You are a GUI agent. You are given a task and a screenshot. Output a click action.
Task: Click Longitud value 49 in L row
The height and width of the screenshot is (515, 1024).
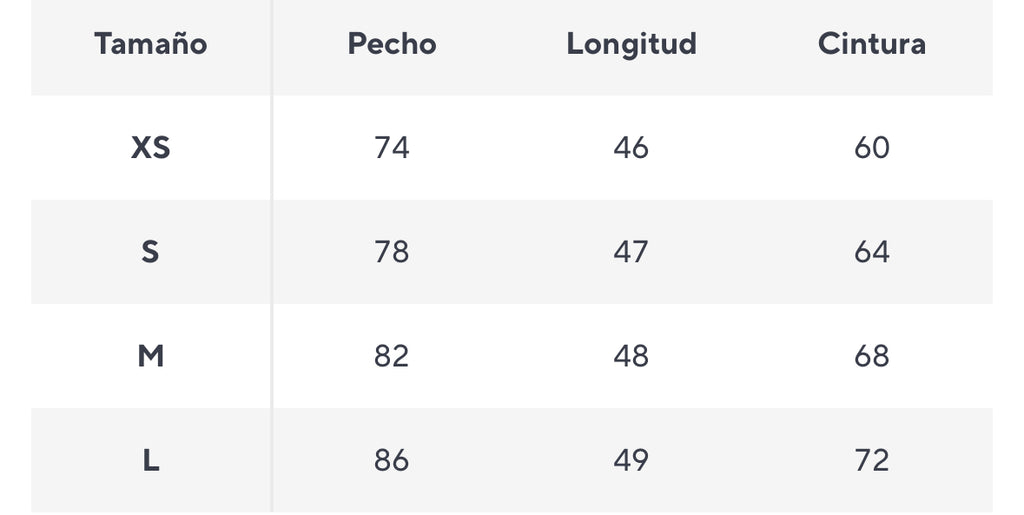point(631,460)
